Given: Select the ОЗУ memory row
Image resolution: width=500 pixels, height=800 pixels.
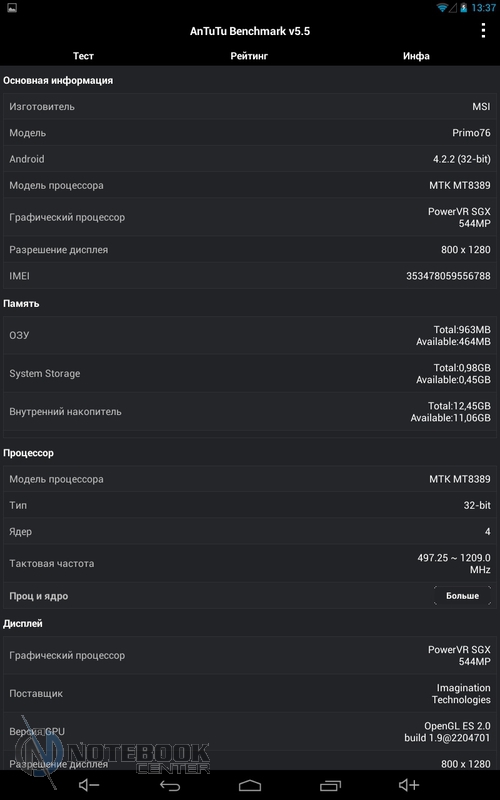Looking at the screenshot, I should pos(250,336).
